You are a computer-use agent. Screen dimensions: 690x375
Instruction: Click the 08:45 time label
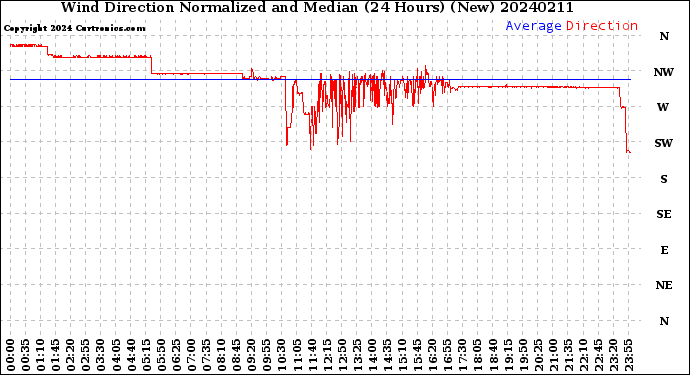coord(237,355)
